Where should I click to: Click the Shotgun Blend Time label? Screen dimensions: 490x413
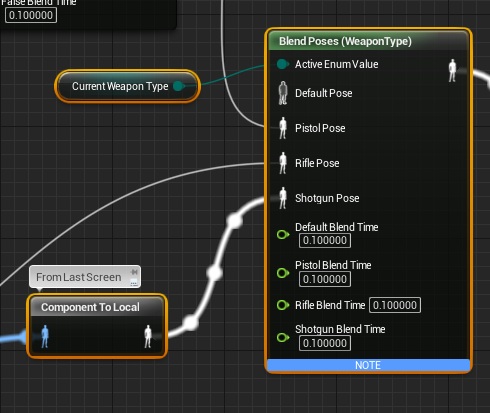(340, 329)
